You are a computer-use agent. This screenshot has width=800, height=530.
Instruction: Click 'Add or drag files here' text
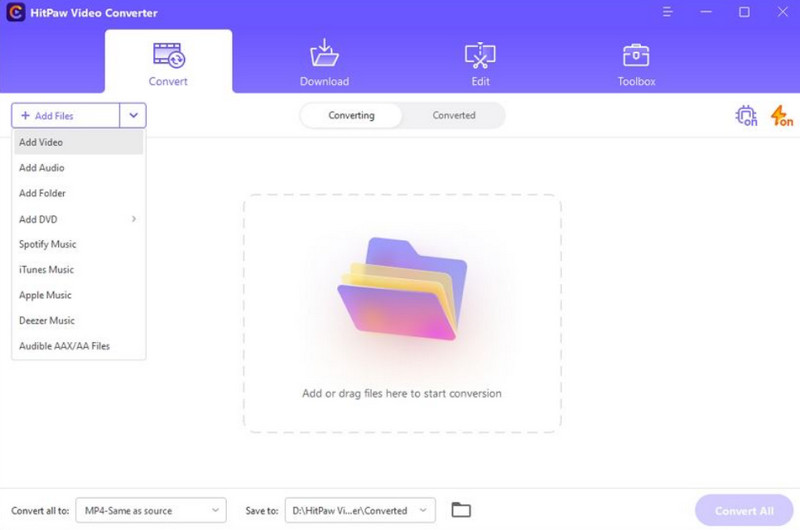[x=402, y=393]
